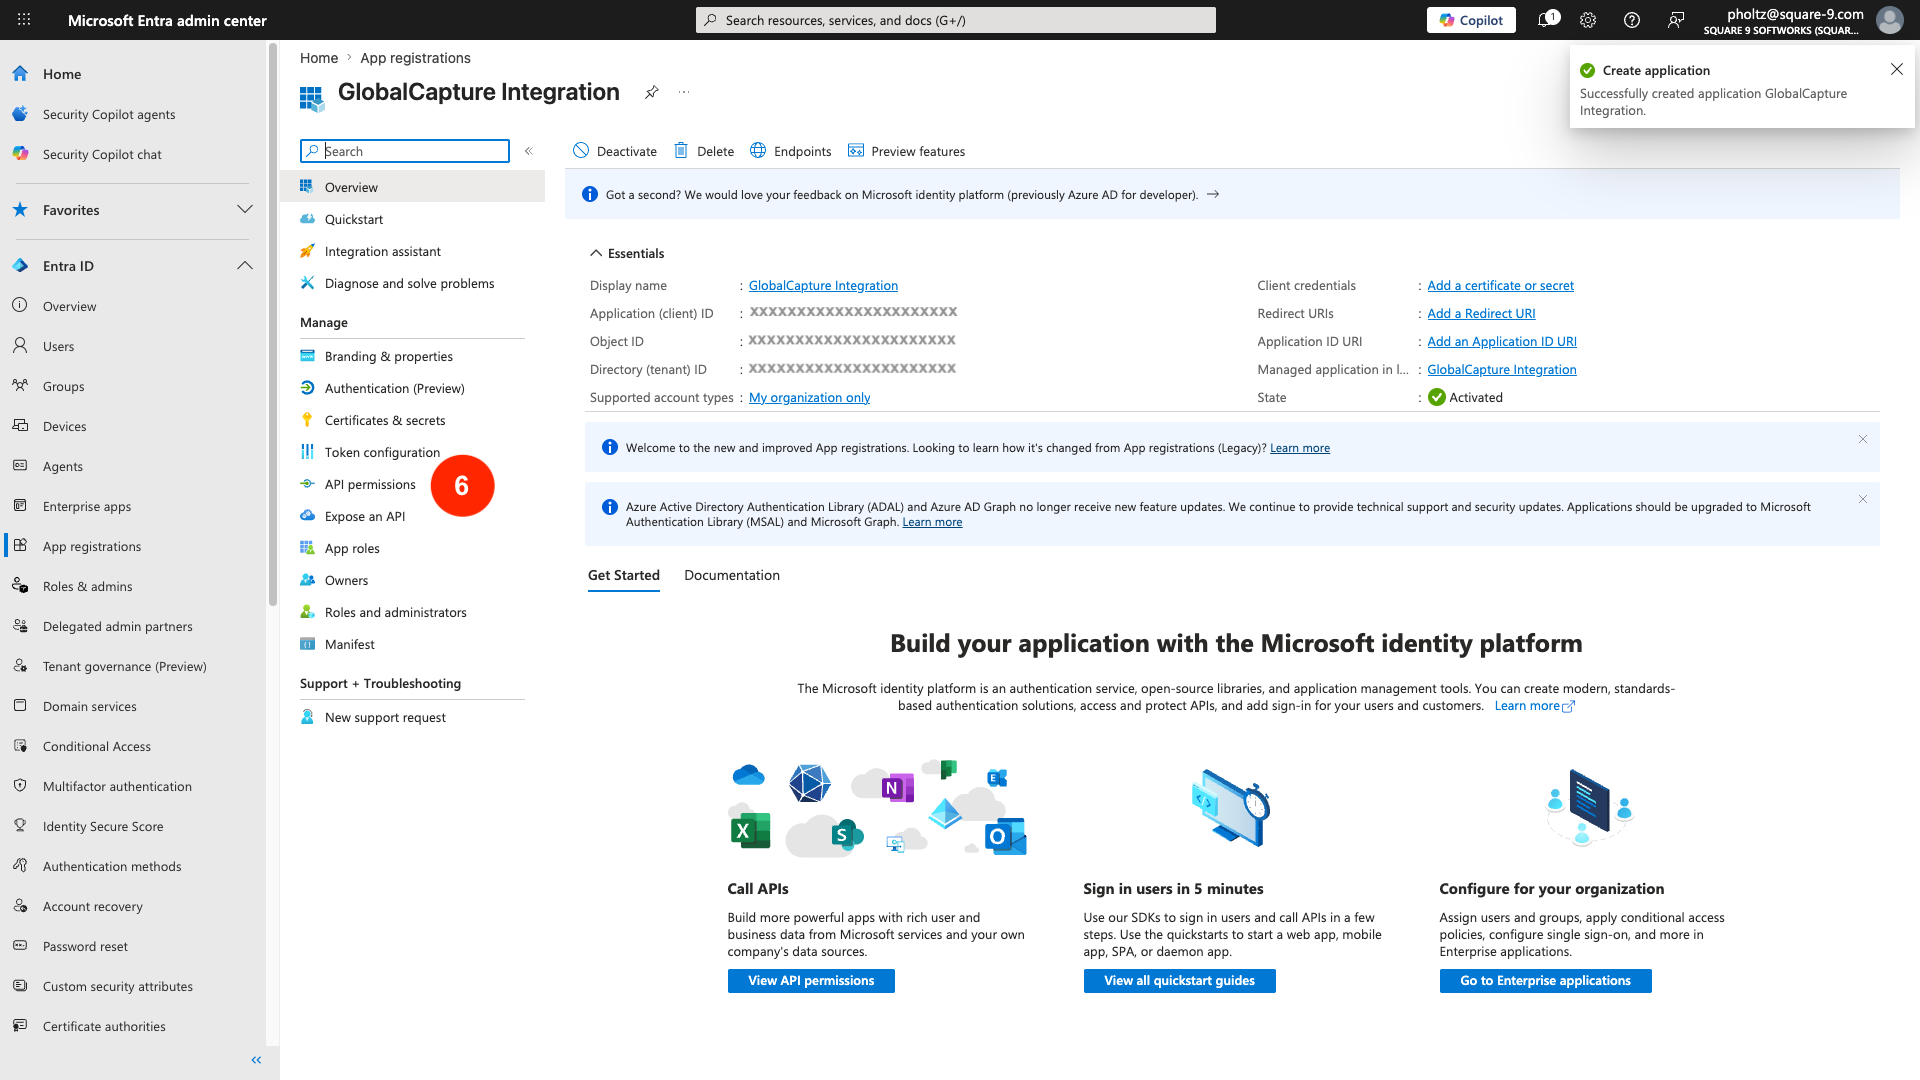The image size is (1920, 1080).
Task: Dismiss the welcome App registrations banner
Action: coord(1863,439)
